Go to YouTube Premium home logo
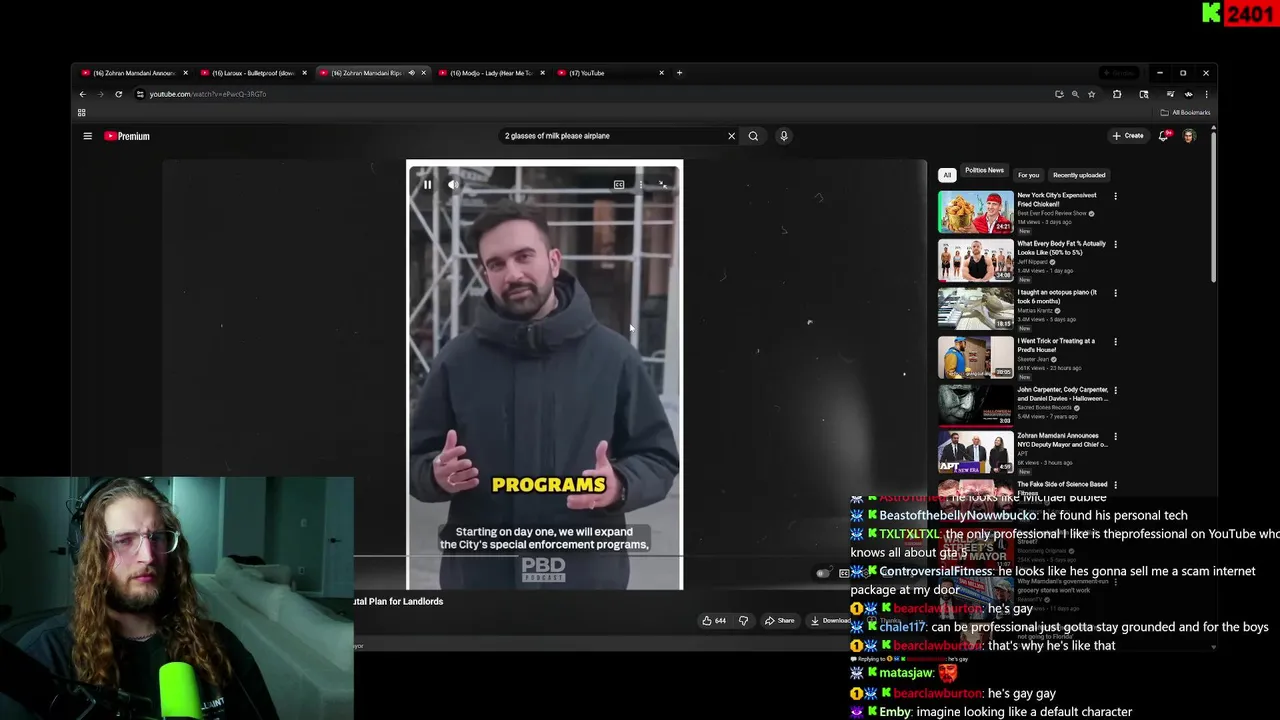Screen dimensions: 1280x720 (x=127, y=136)
